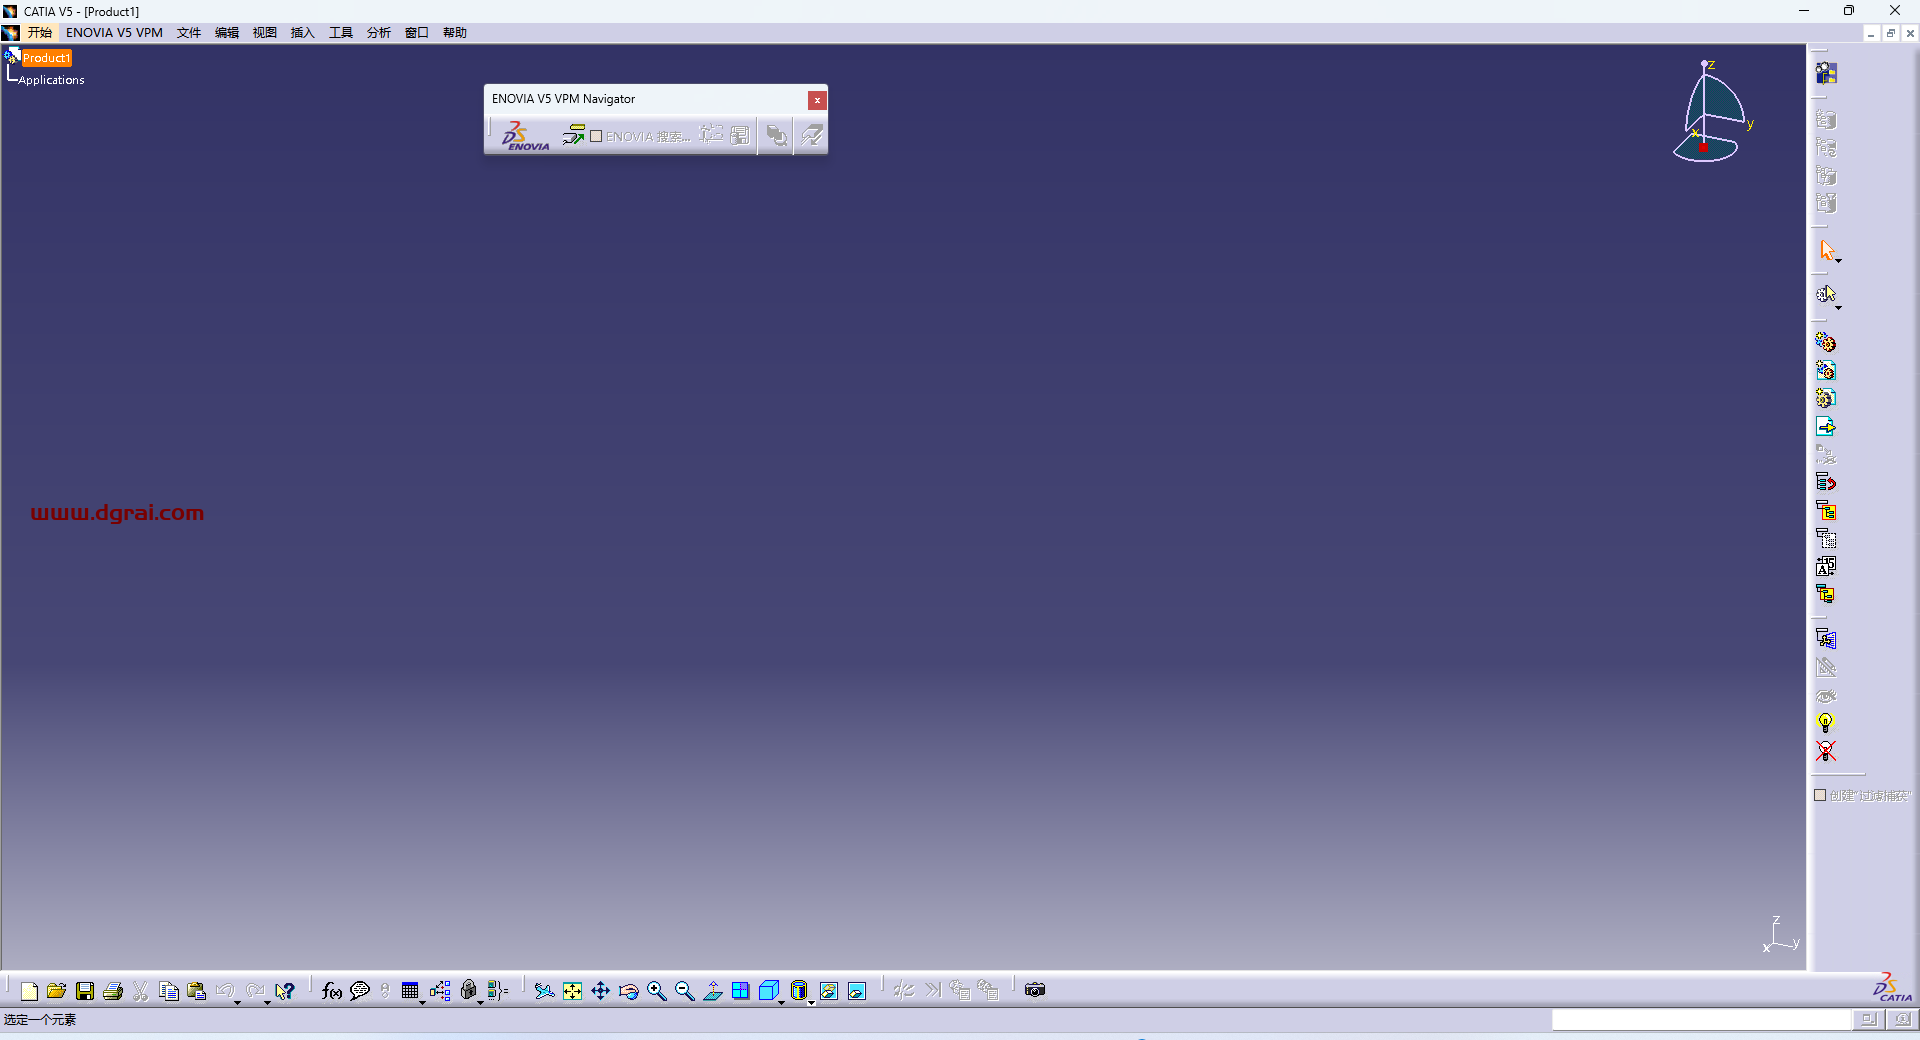Click the Copy icon
Viewport: 1920px width, 1040px height.
169,991
